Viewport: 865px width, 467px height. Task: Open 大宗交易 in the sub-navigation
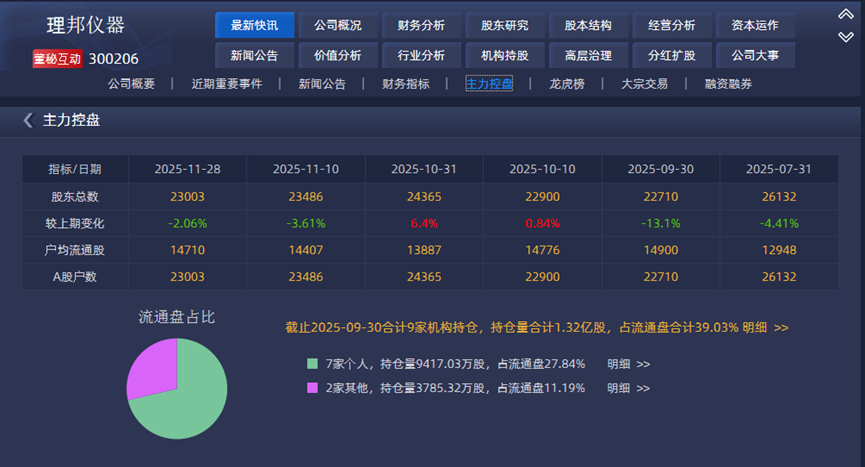pyautogui.click(x=644, y=84)
